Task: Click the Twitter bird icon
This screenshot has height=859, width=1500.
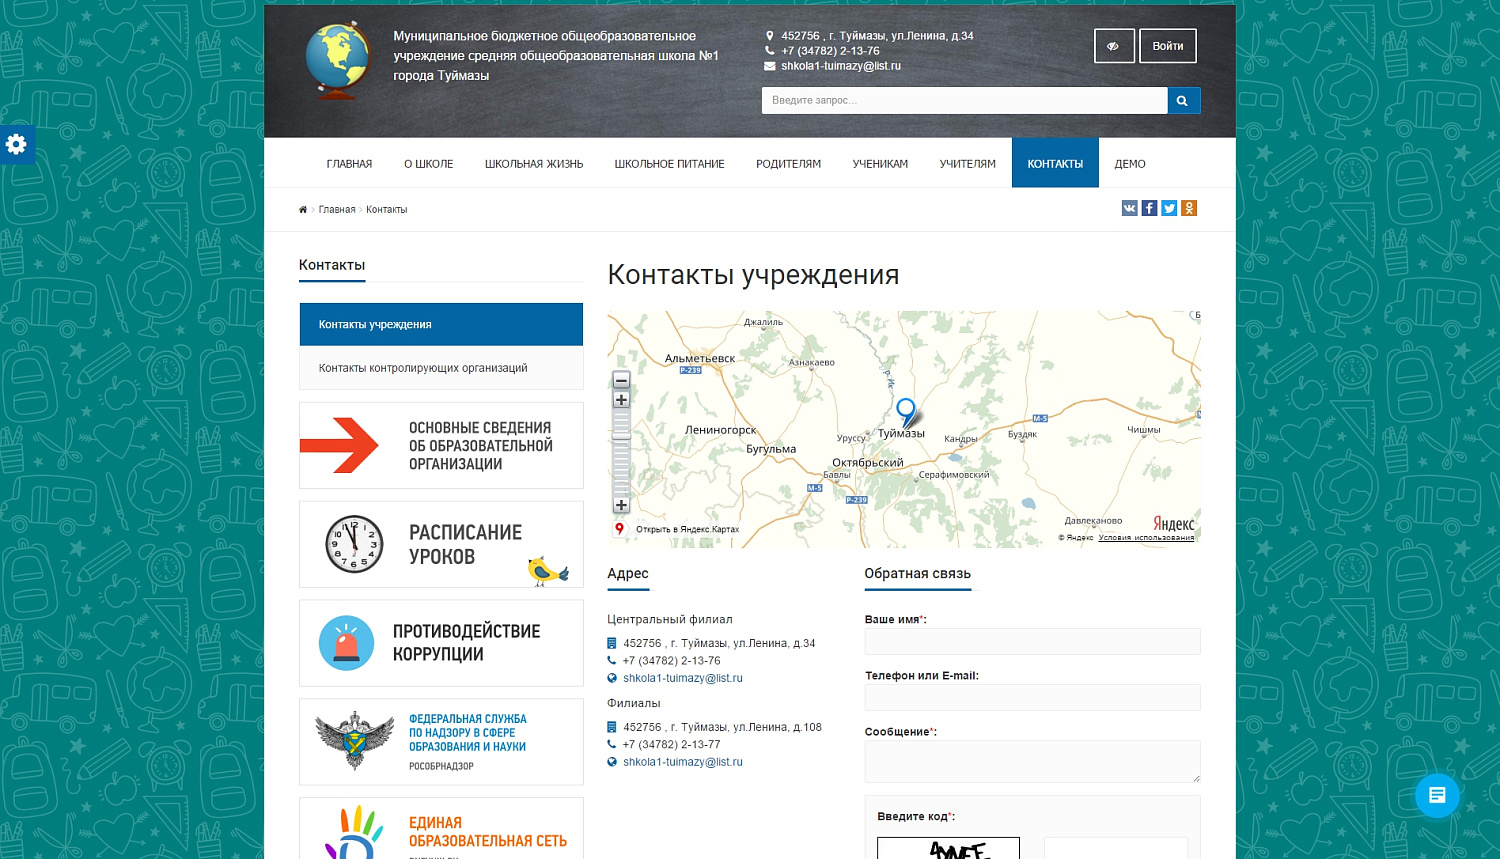Action: [x=1169, y=208]
